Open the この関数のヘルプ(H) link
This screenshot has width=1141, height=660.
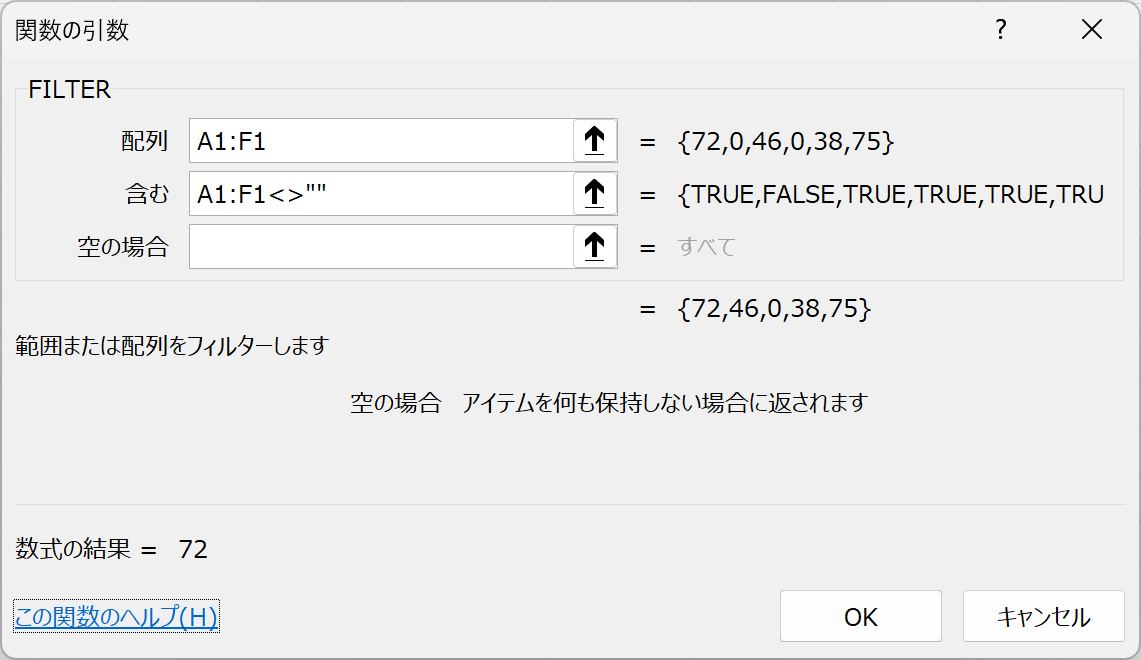point(116,616)
